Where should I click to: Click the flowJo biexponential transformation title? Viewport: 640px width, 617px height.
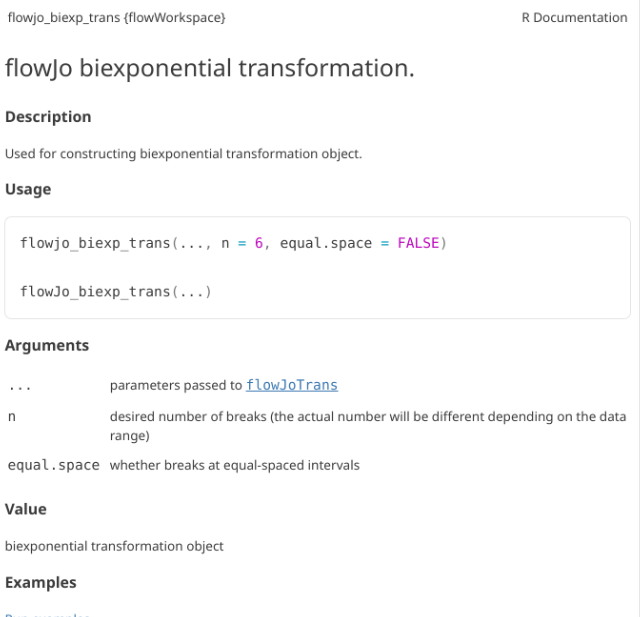(x=209, y=69)
